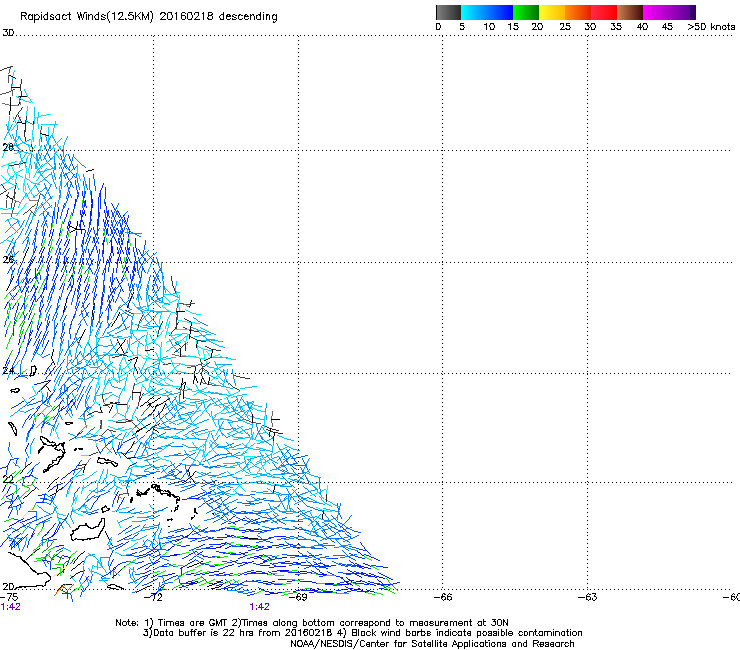
Task: Click the cyan-to-blue 5-15 knots color segment
Action: pos(487,12)
